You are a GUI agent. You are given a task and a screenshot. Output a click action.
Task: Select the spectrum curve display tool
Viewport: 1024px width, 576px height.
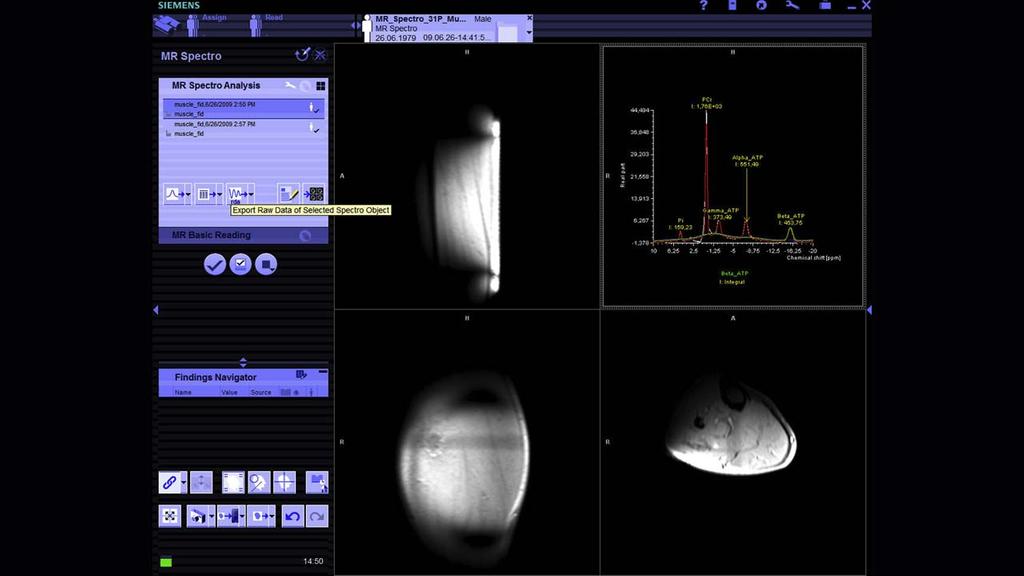pos(172,194)
